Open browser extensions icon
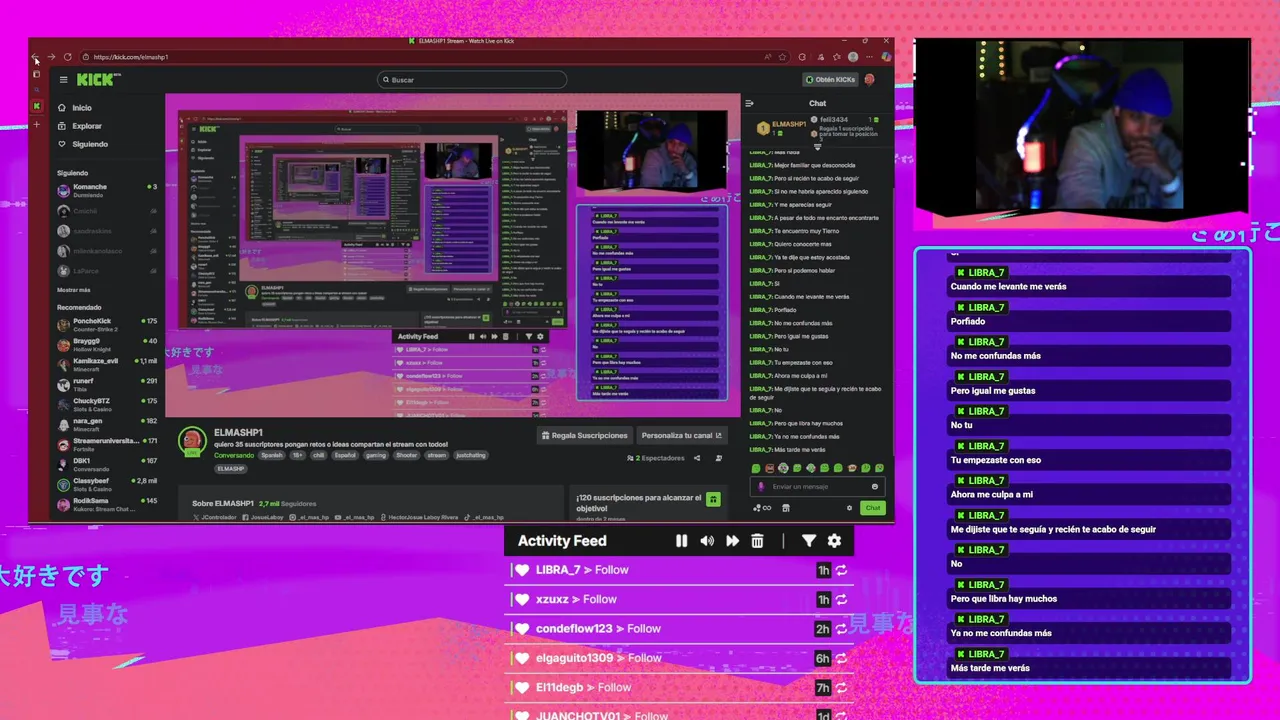 coord(802,57)
